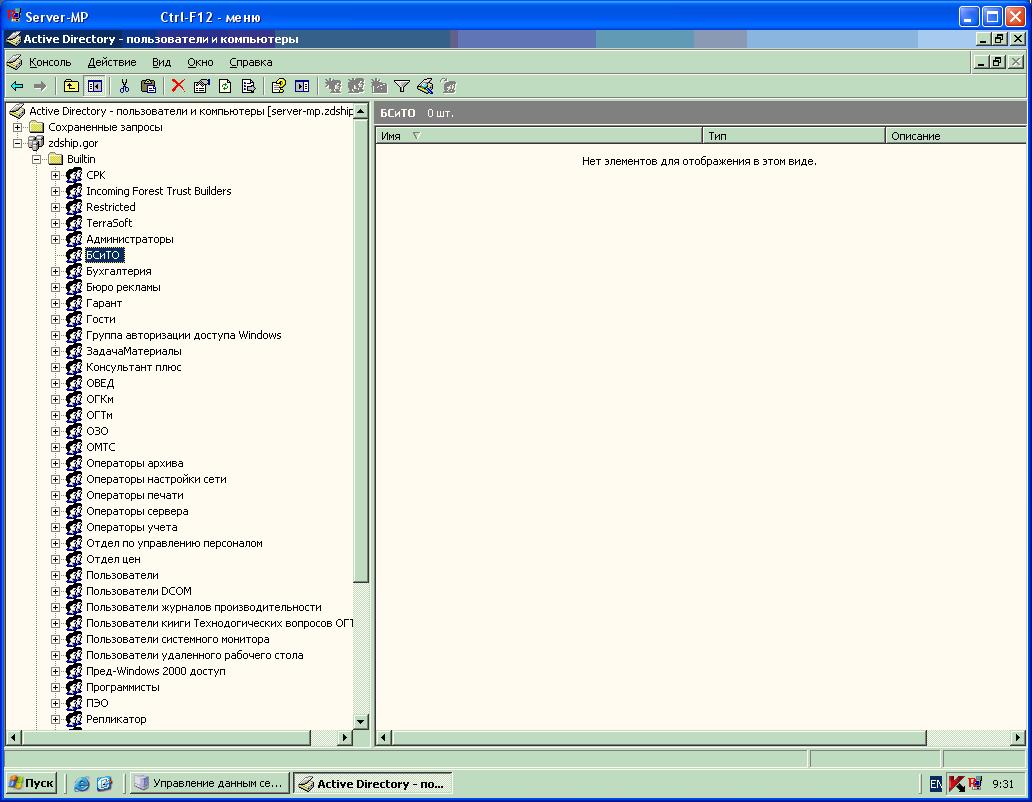1032x802 pixels.
Task: Click the Help question mark icon
Action: (278, 86)
